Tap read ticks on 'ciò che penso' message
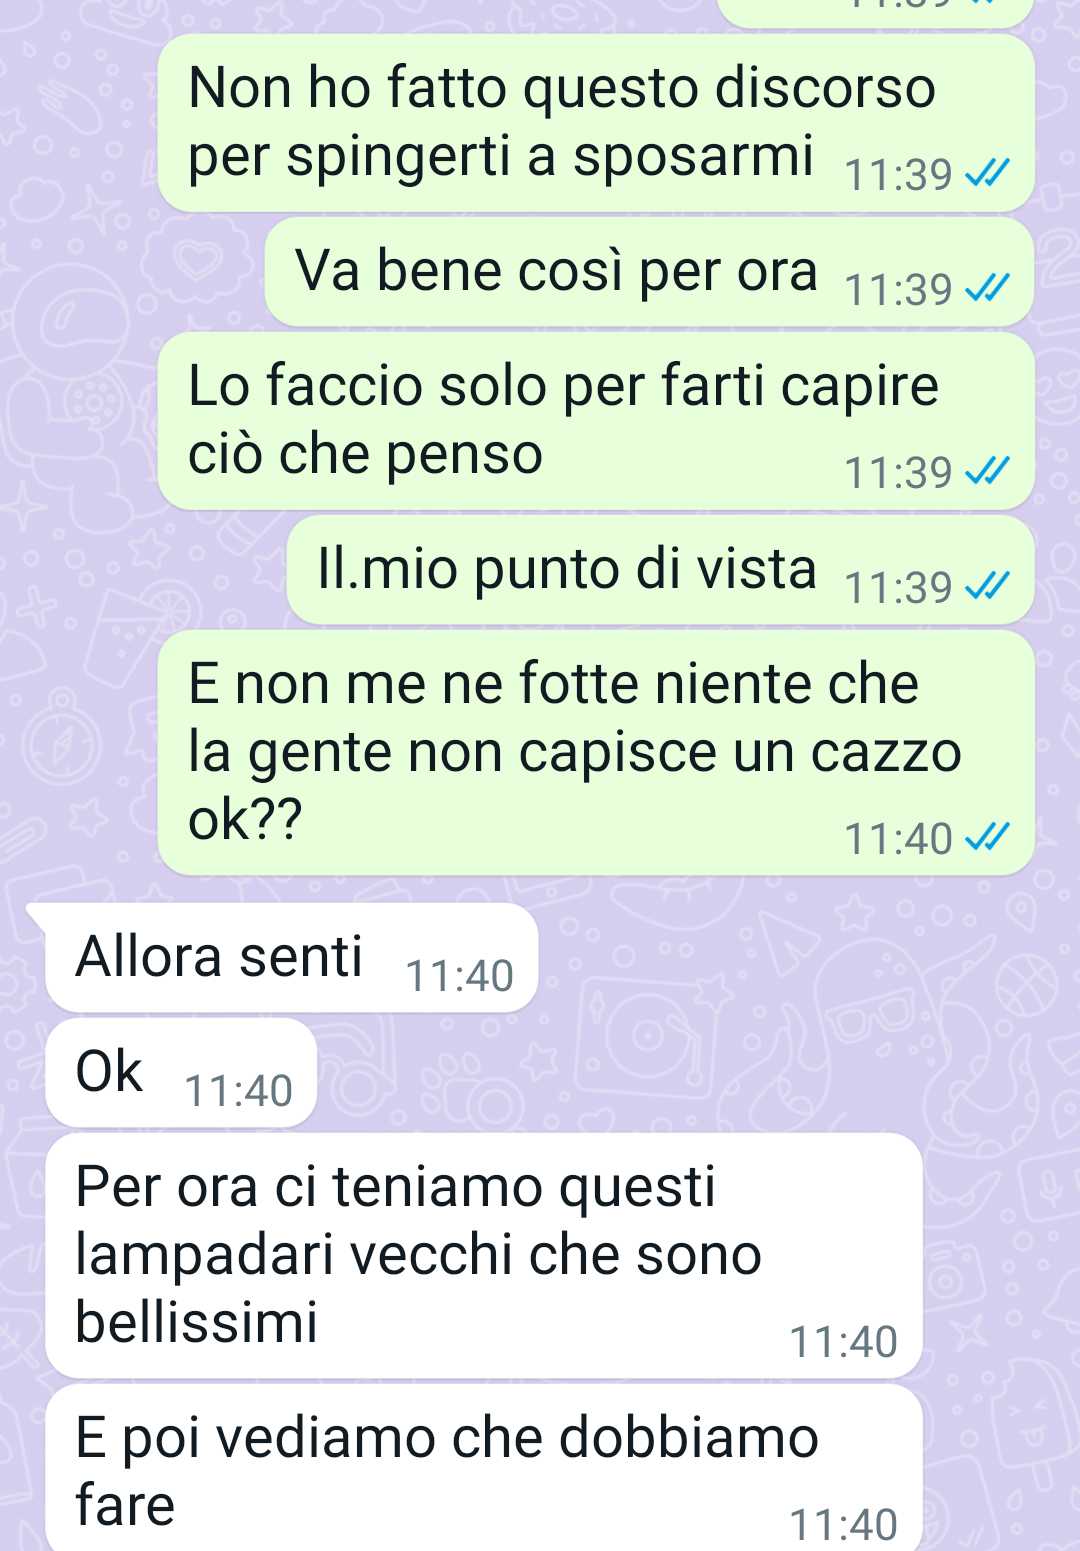The height and width of the screenshot is (1551, 1080). [987, 472]
